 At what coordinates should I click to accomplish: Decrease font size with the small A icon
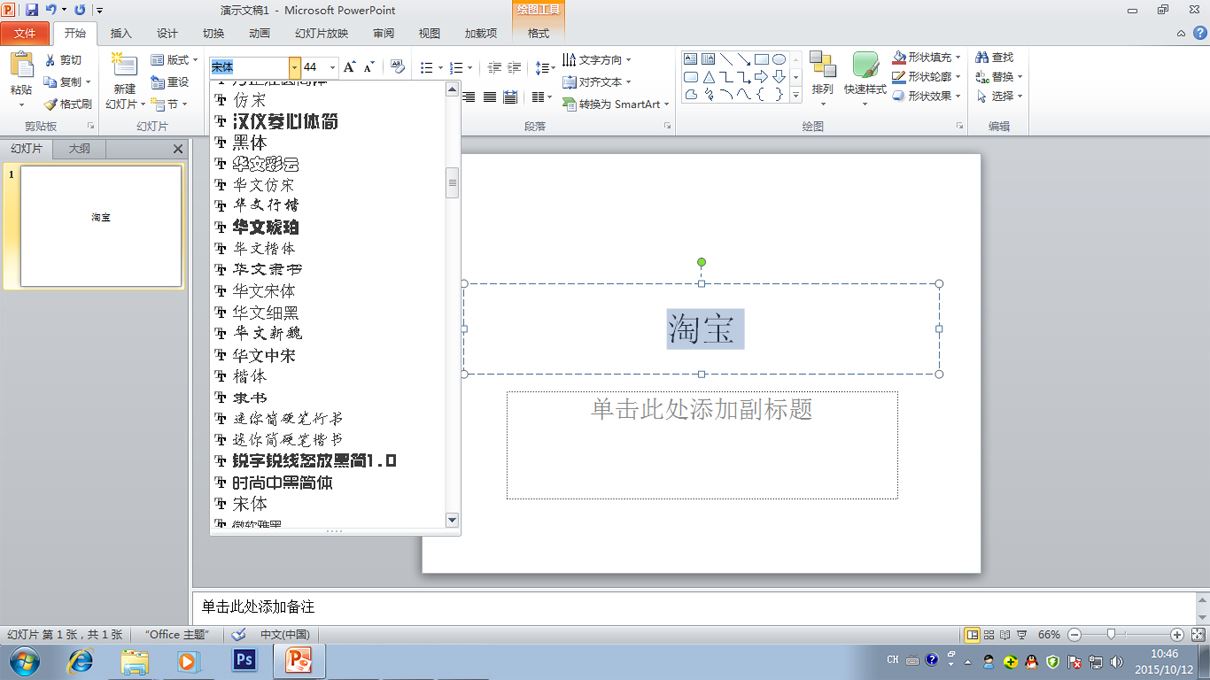[x=369, y=67]
